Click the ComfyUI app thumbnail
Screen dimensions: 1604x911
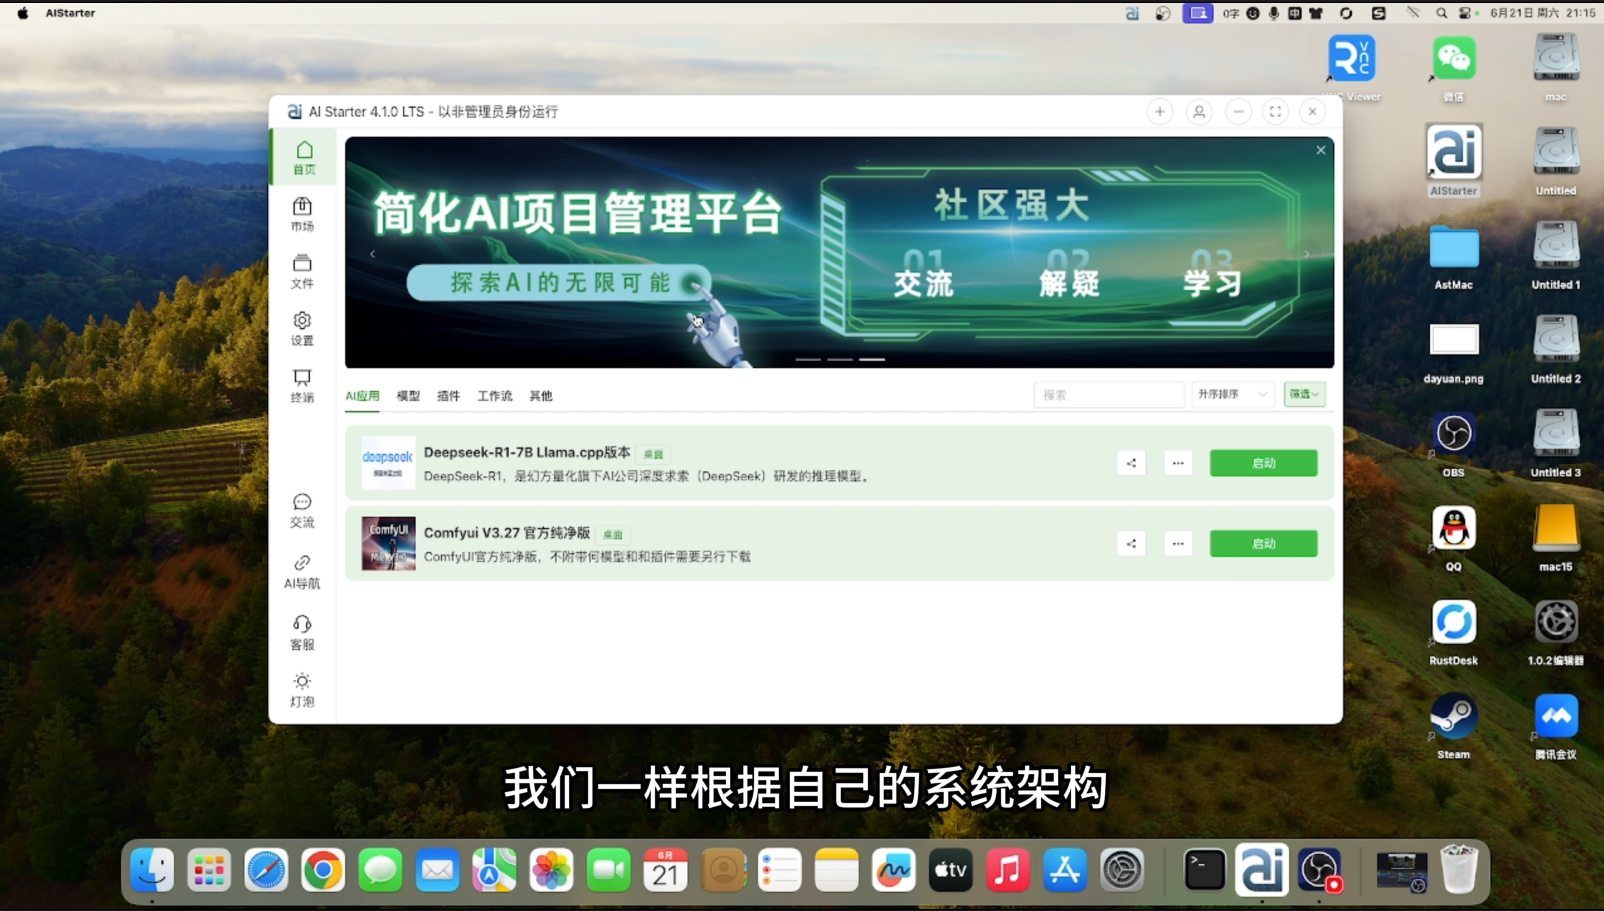388,544
